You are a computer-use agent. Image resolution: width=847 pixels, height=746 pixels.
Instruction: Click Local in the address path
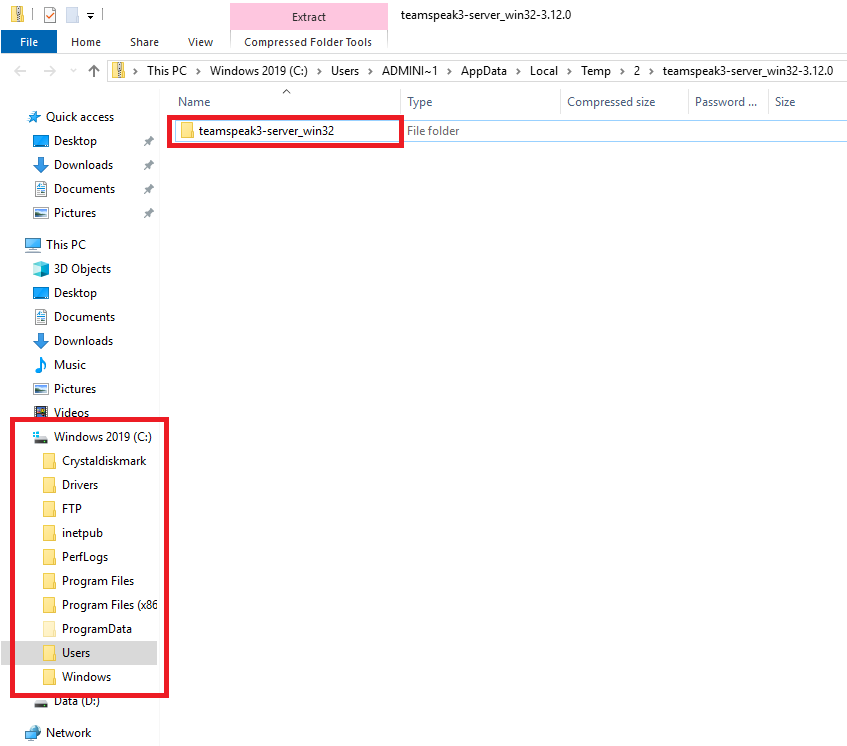543,71
